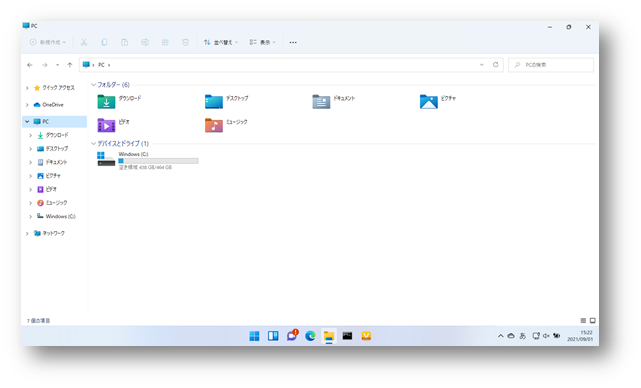
Task: Select the ミュージック folder icon in main pane
Action: point(214,125)
